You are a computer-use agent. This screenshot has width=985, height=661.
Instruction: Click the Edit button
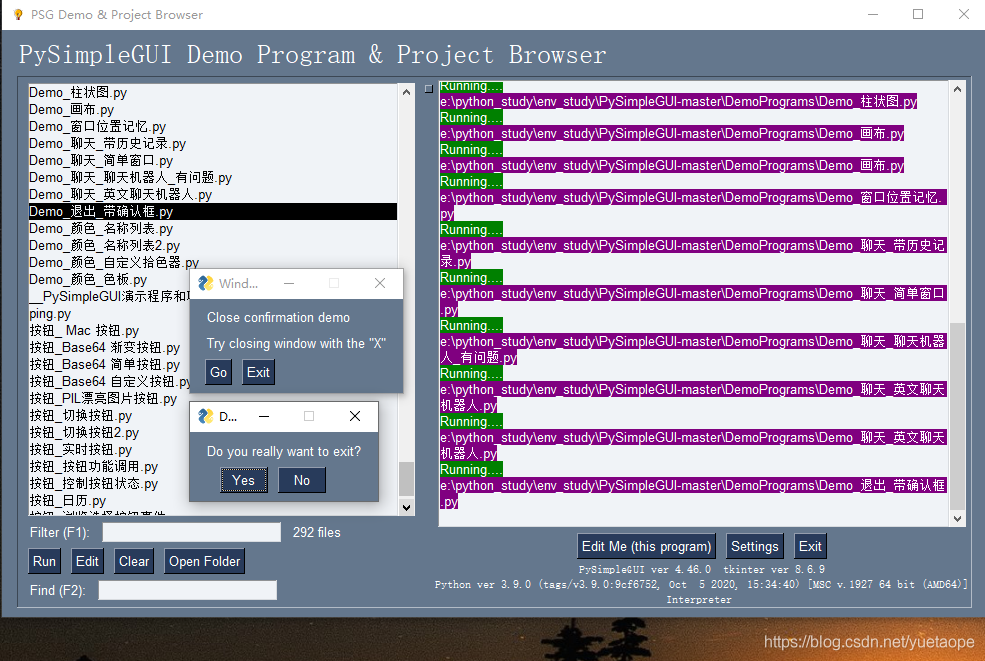[87, 561]
